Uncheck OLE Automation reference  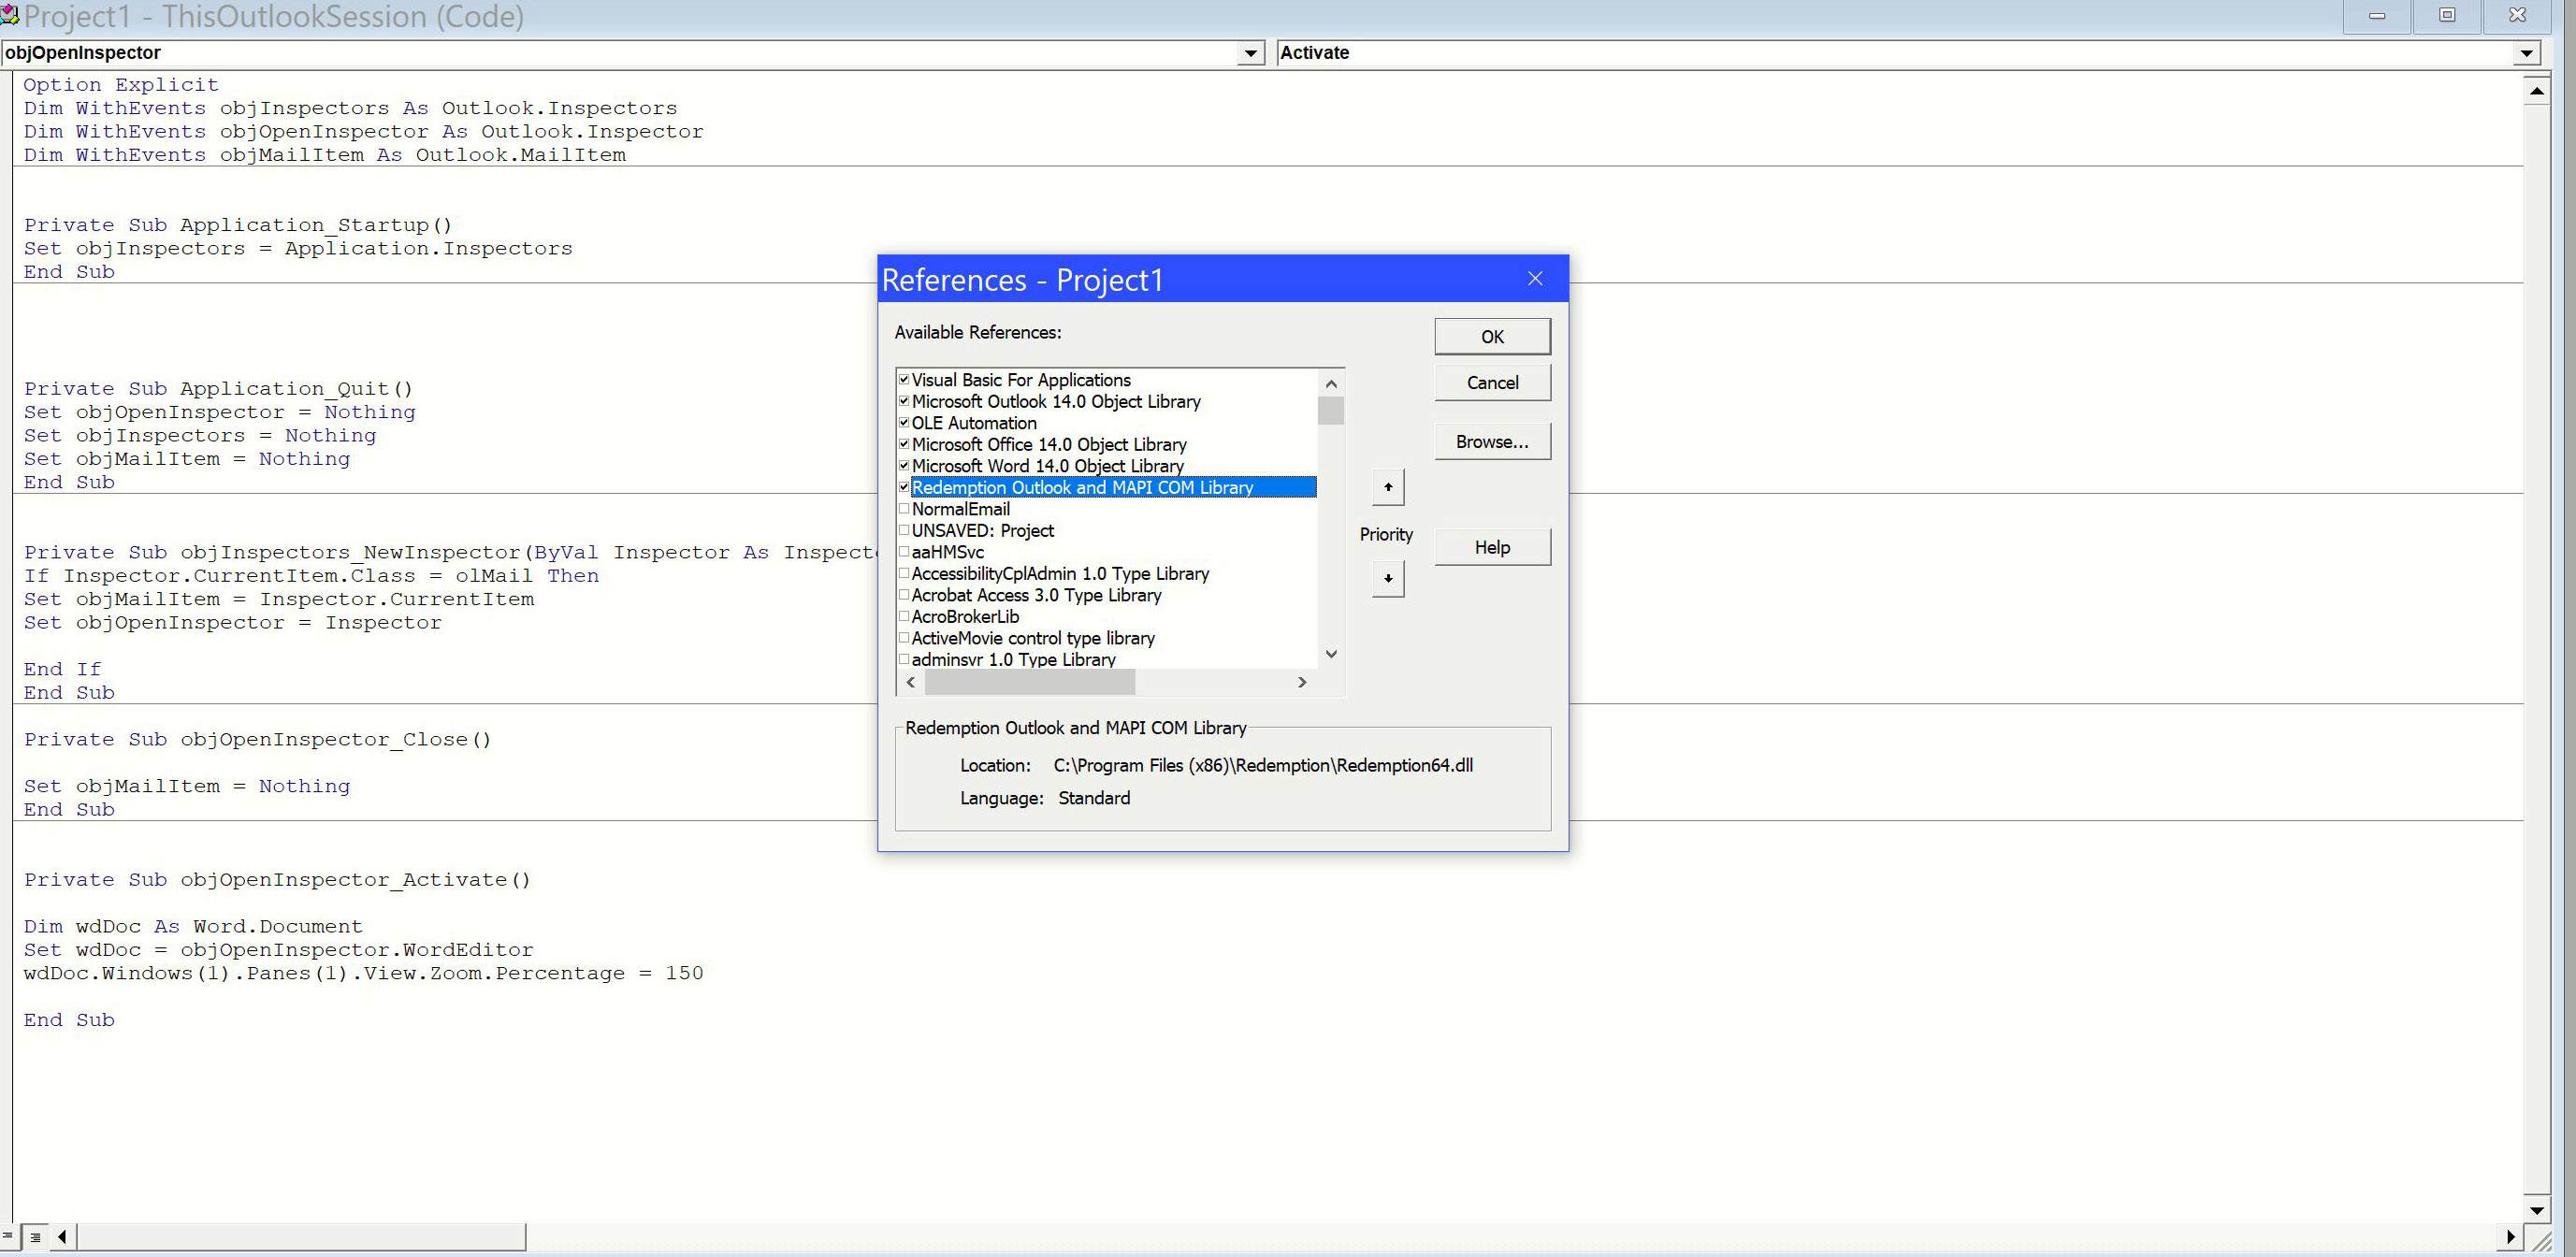point(904,423)
